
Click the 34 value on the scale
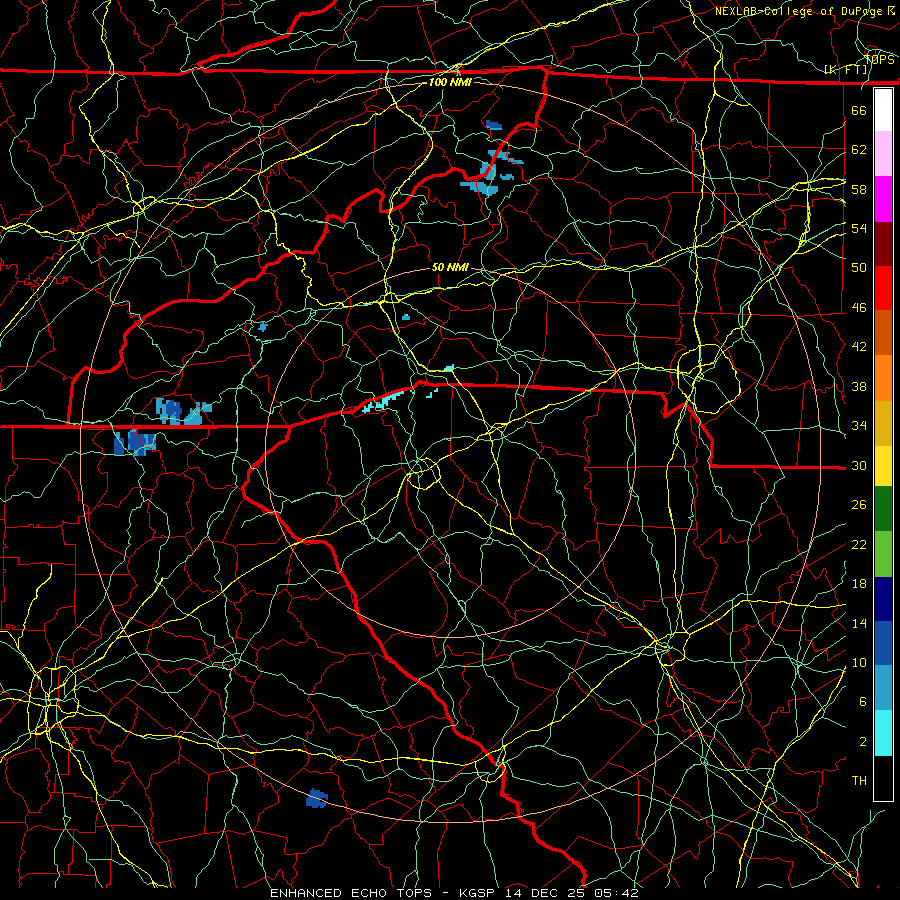pyautogui.click(x=859, y=426)
